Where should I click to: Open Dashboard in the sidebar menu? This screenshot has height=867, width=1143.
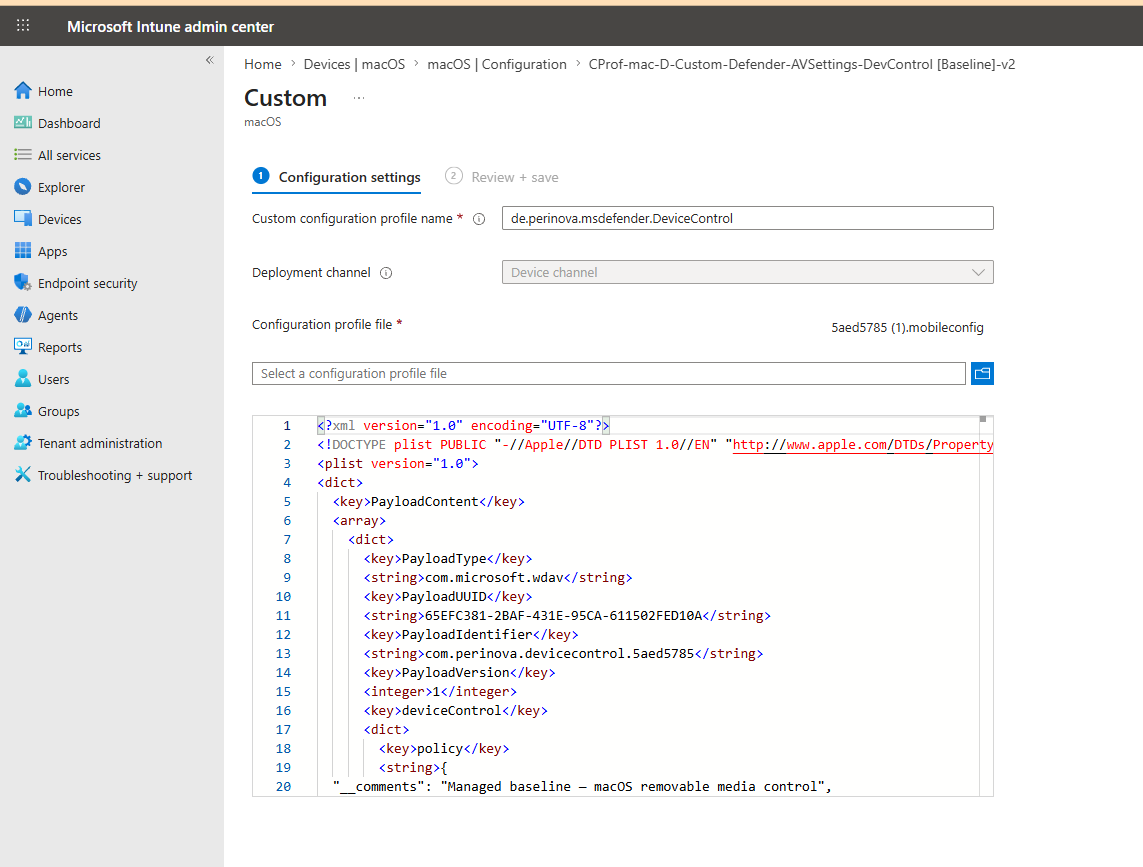tap(69, 123)
